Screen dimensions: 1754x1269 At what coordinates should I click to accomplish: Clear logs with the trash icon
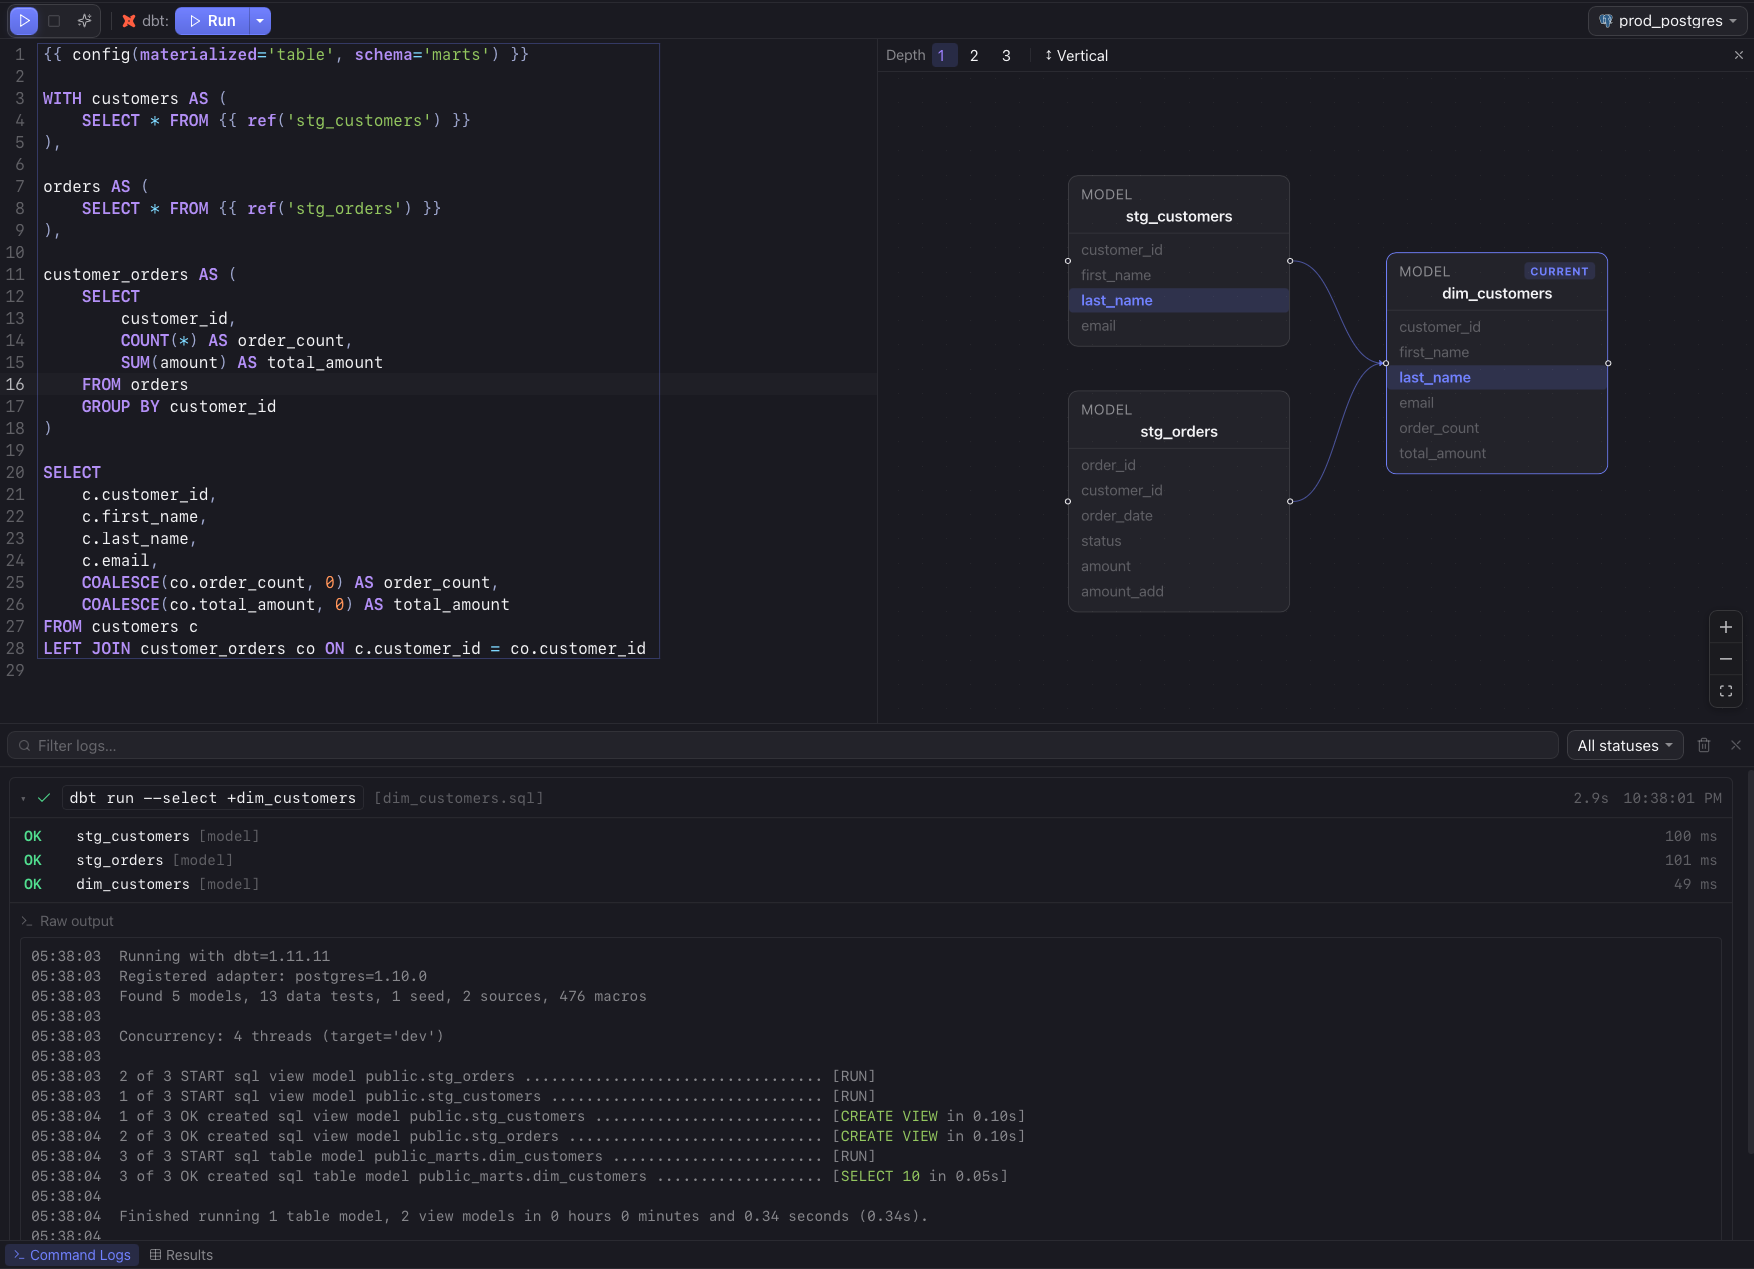[x=1704, y=745]
